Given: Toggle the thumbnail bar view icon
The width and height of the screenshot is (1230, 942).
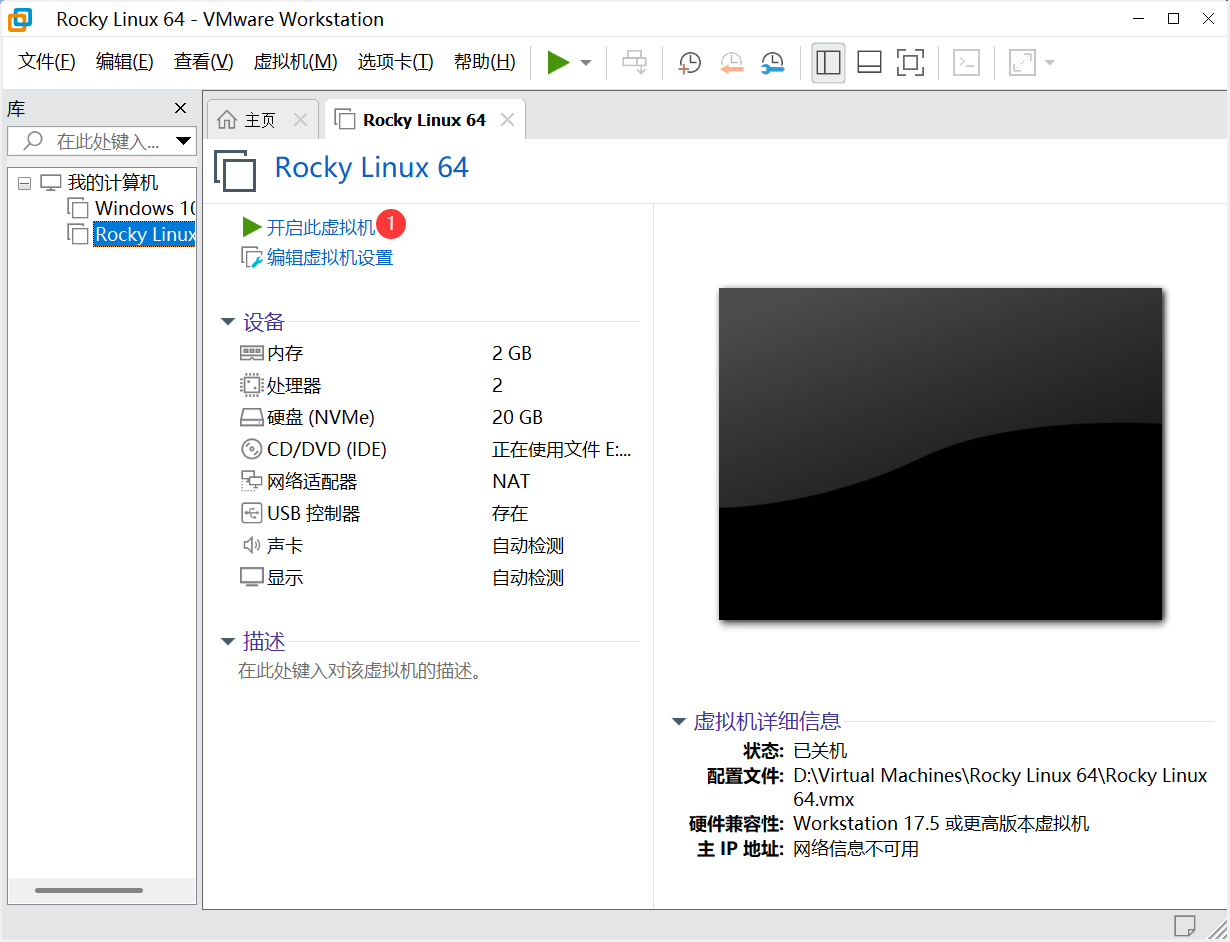Looking at the screenshot, I should point(869,63).
